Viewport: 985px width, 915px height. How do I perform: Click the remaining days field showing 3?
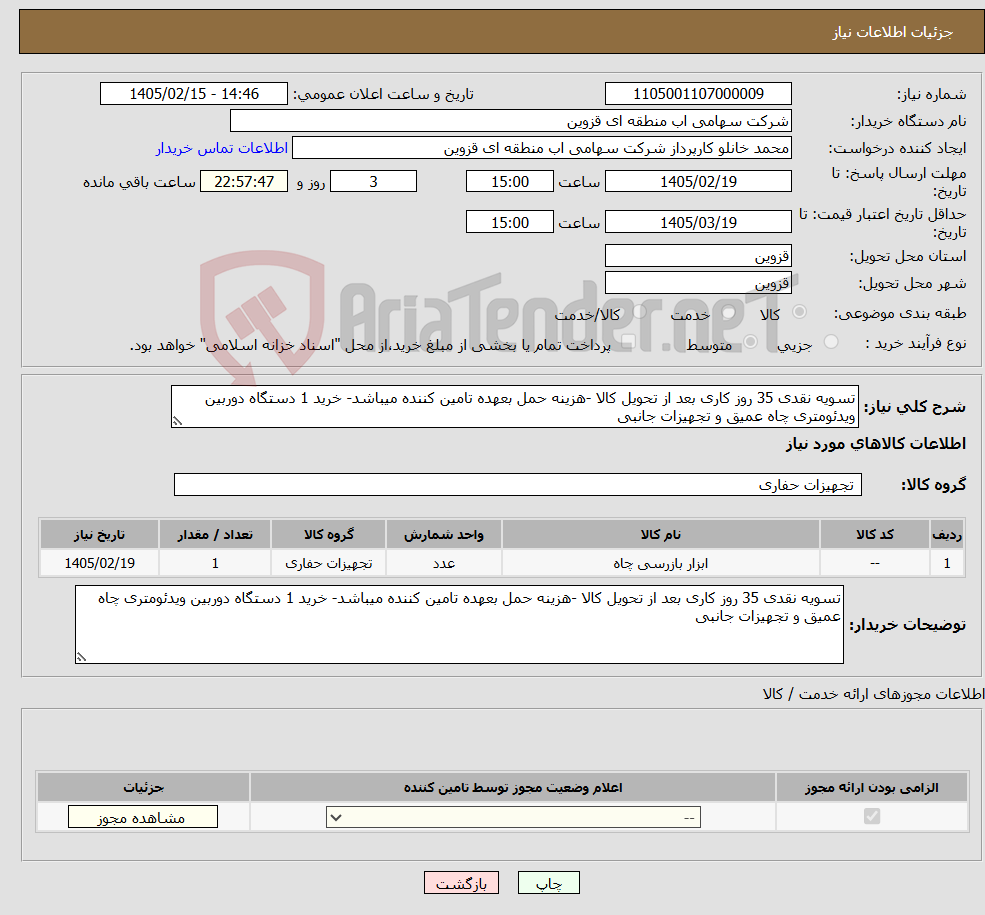coord(373,181)
